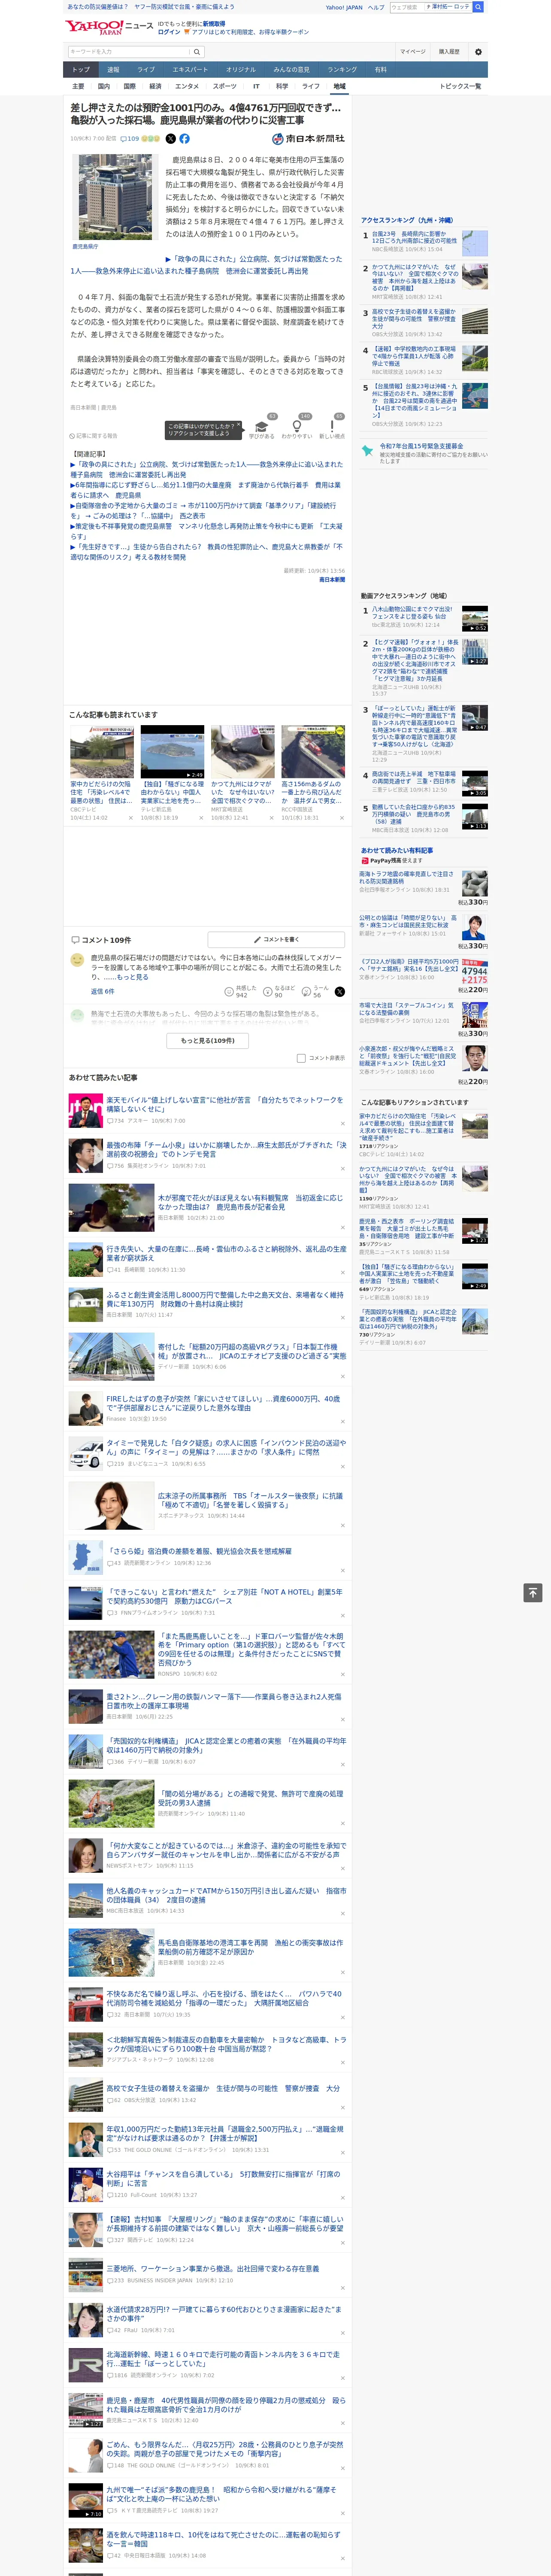The image size is (551, 2576).
Task: Open 広末涼子の所属事務所 article
Action: [x=250, y=1501]
